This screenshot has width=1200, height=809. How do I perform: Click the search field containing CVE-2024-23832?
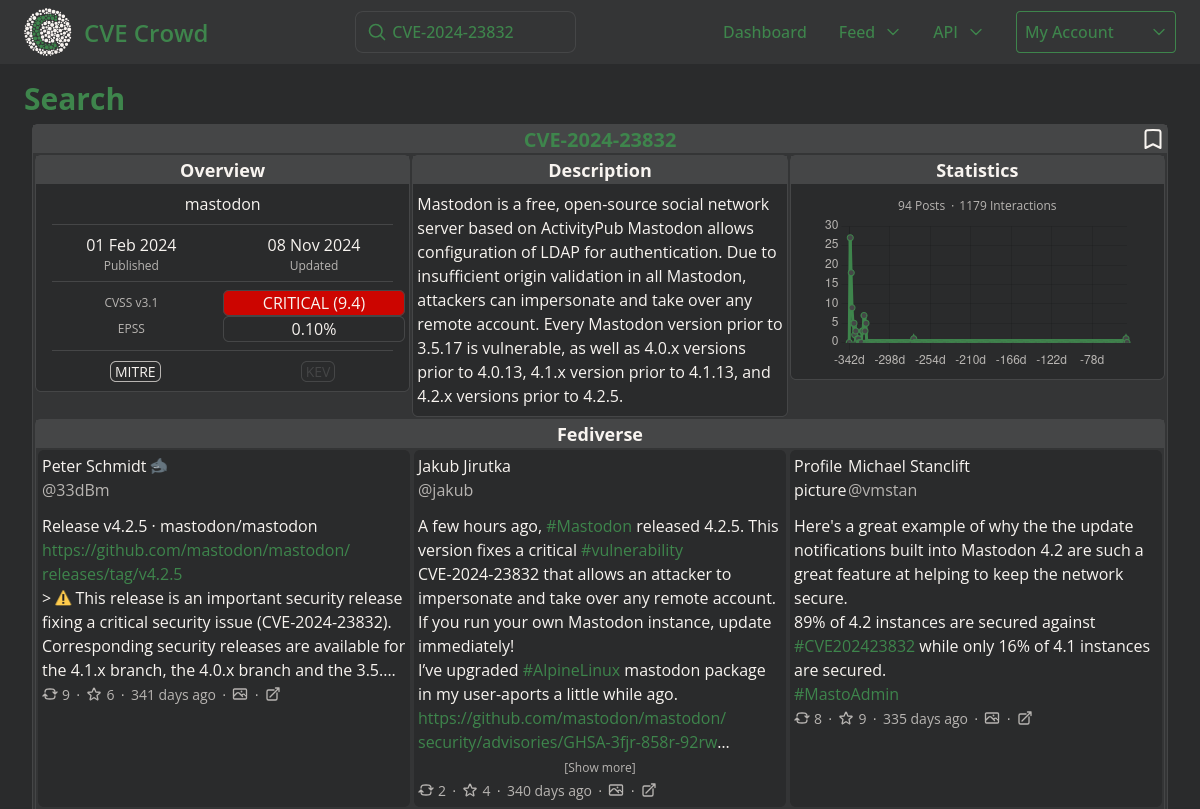(x=465, y=32)
